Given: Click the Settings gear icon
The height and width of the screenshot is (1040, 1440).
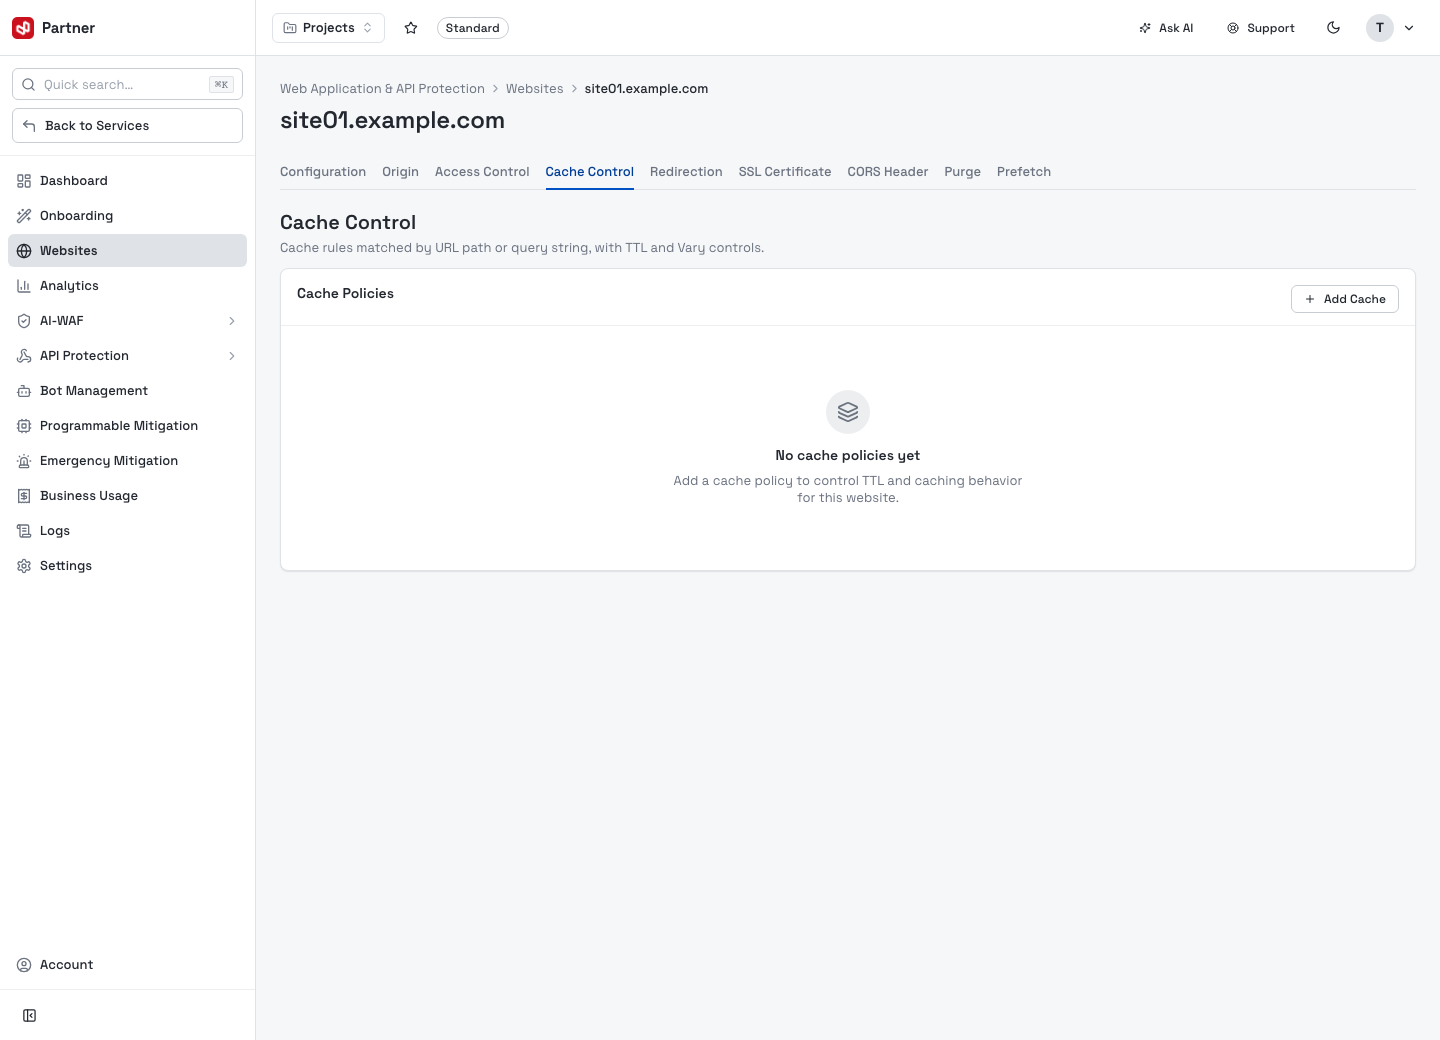Looking at the screenshot, I should click(24, 566).
